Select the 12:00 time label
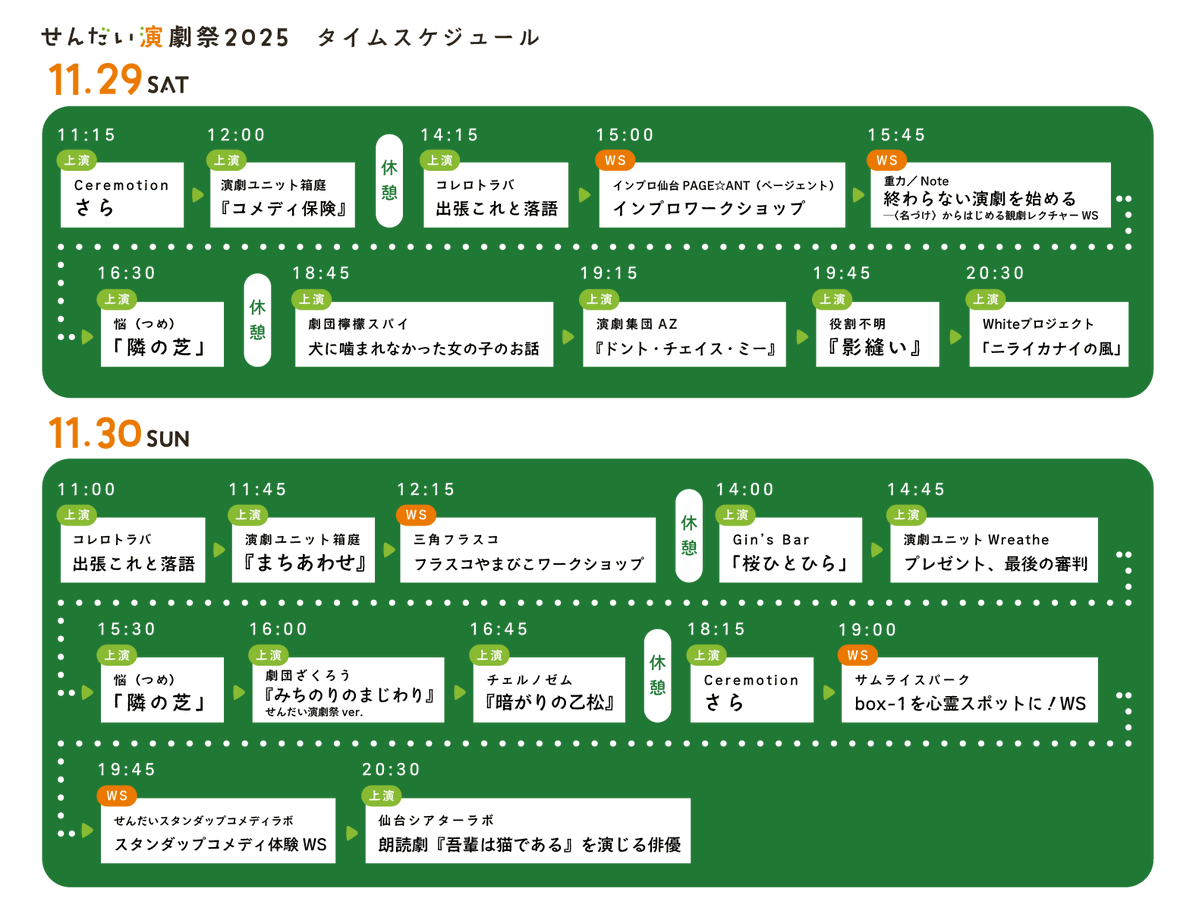This screenshot has width=1199, height=917. (236, 135)
